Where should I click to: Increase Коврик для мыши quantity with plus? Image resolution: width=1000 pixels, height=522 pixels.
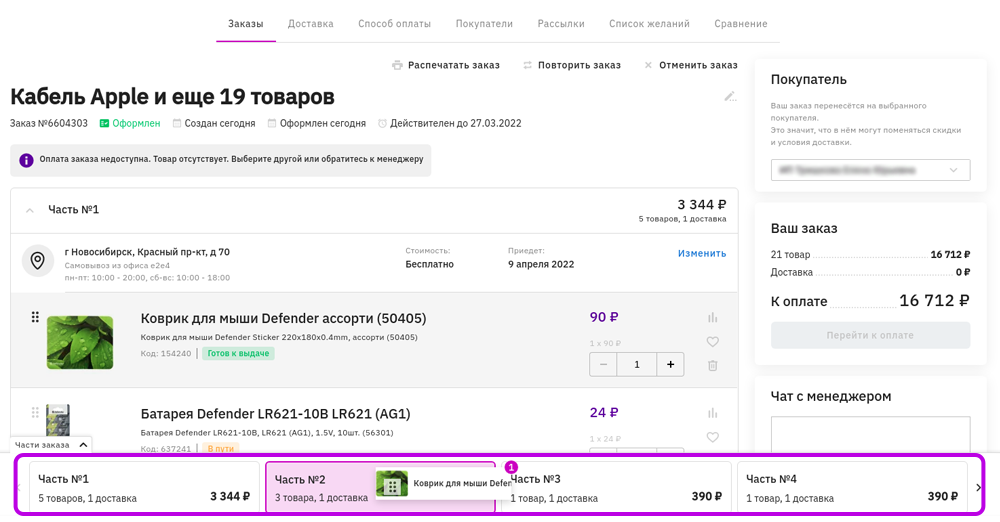click(670, 364)
